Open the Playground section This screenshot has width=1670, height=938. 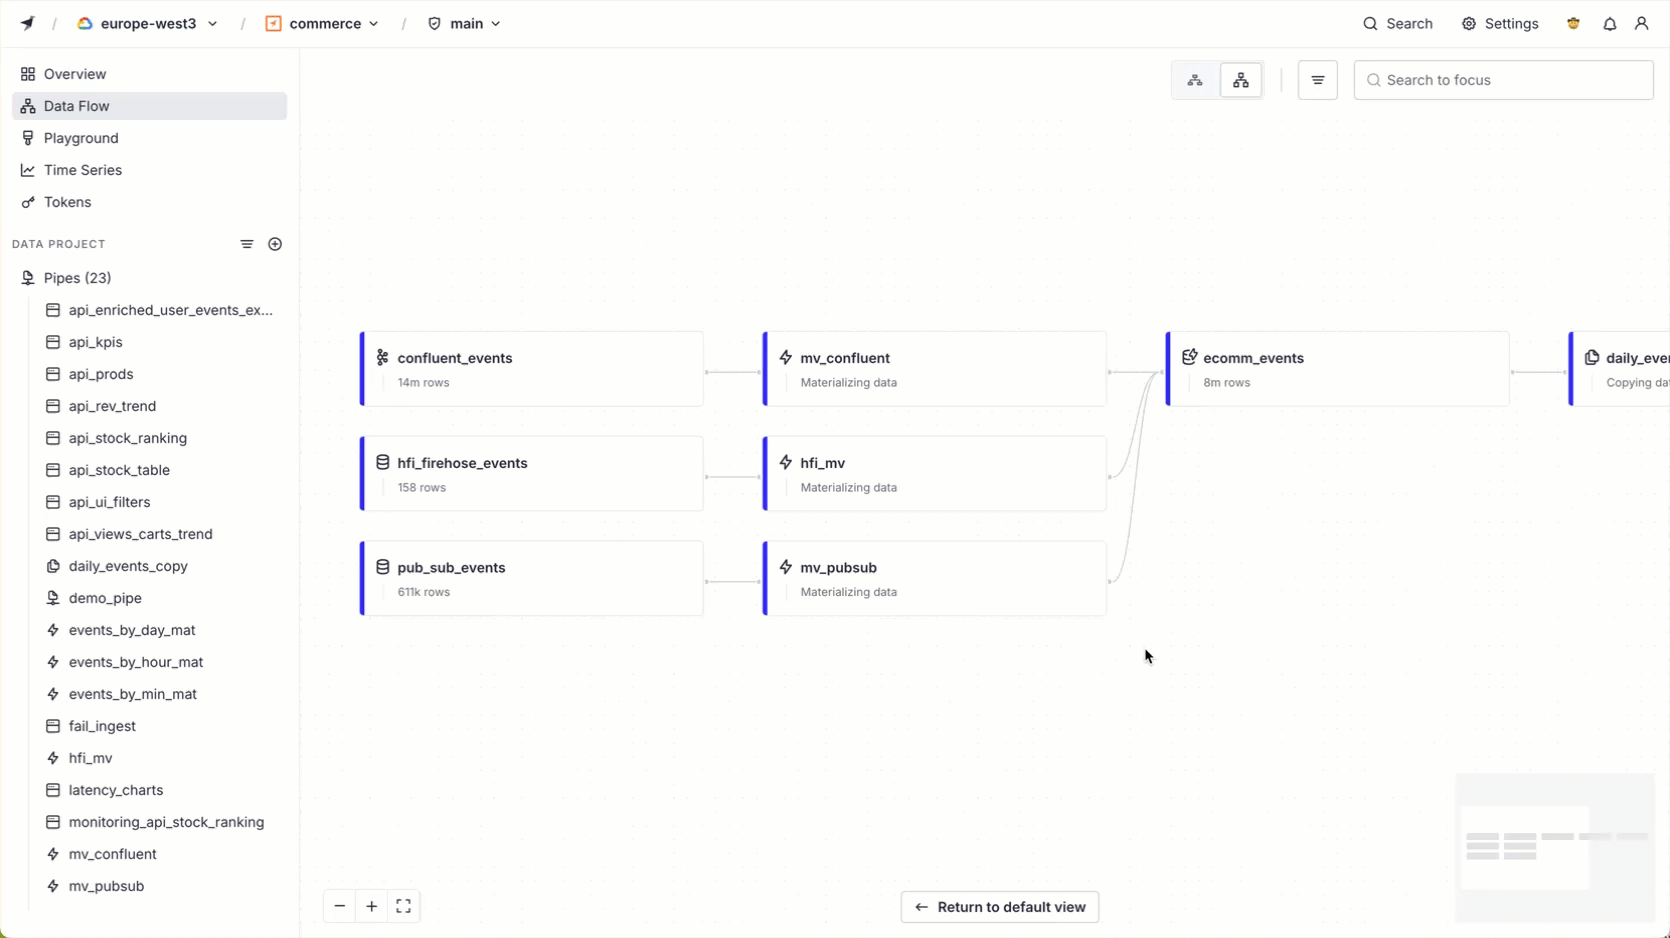(x=82, y=138)
